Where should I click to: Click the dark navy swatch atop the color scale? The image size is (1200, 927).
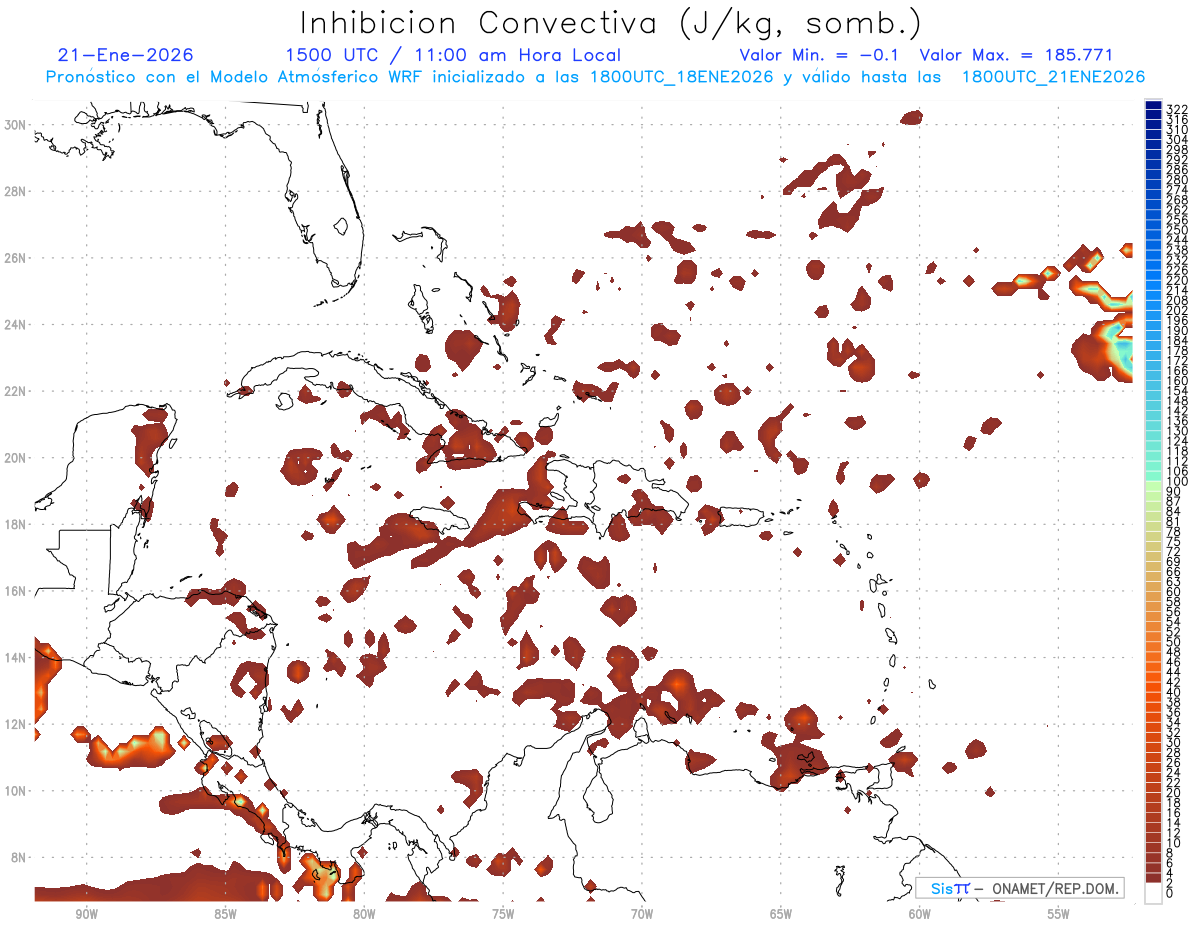[x=1154, y=106]
